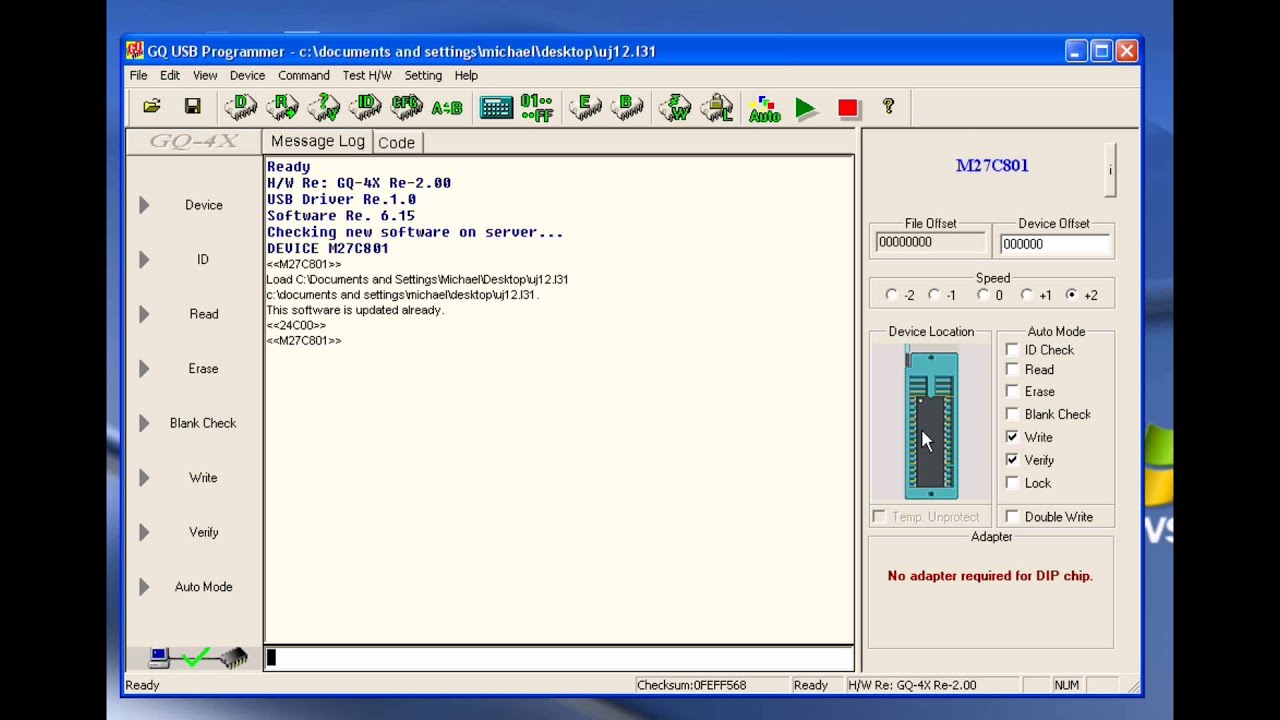Enable the ID Check checkbox
The height and width of the screenshot is (720, 1280).
pos(1012,350)
